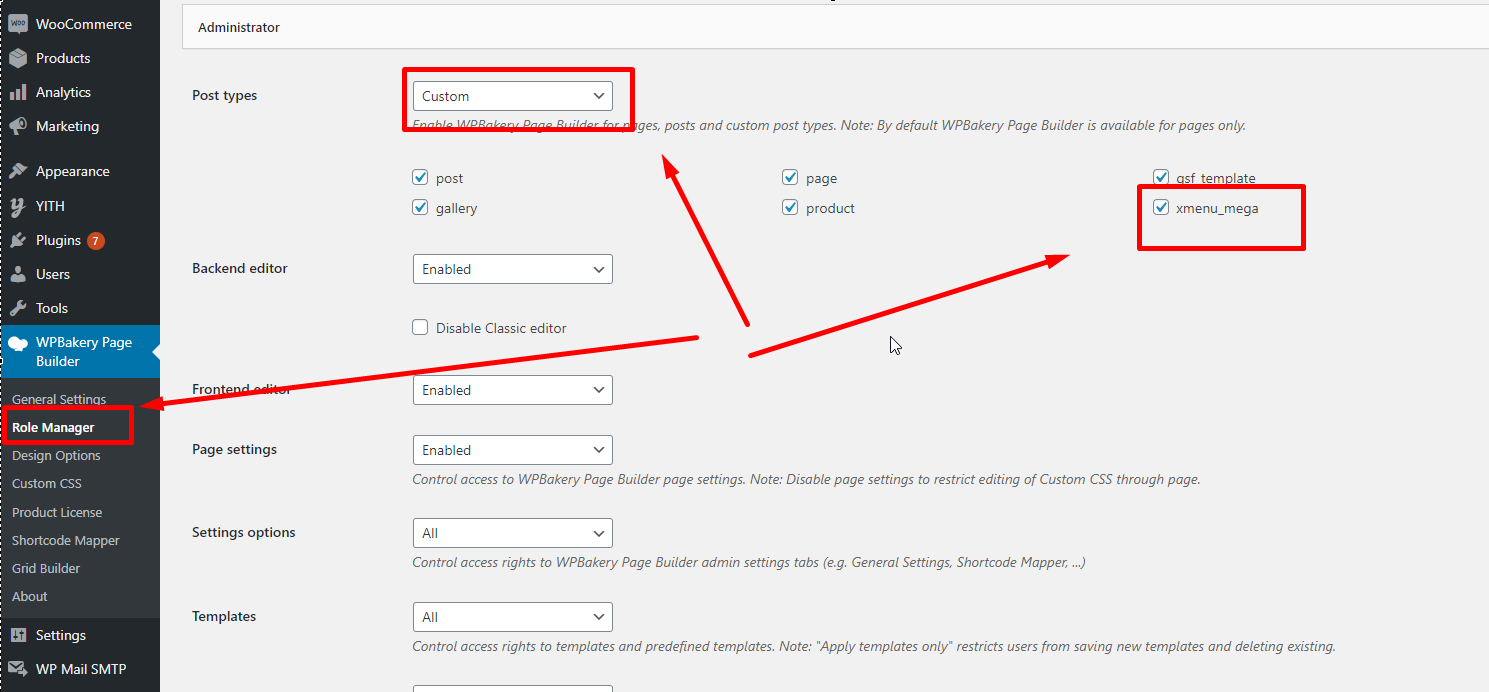Screen dimensions: 1489x692
Task: Click the Appearance paintbrush icon
Action: [x=18, y=172]
